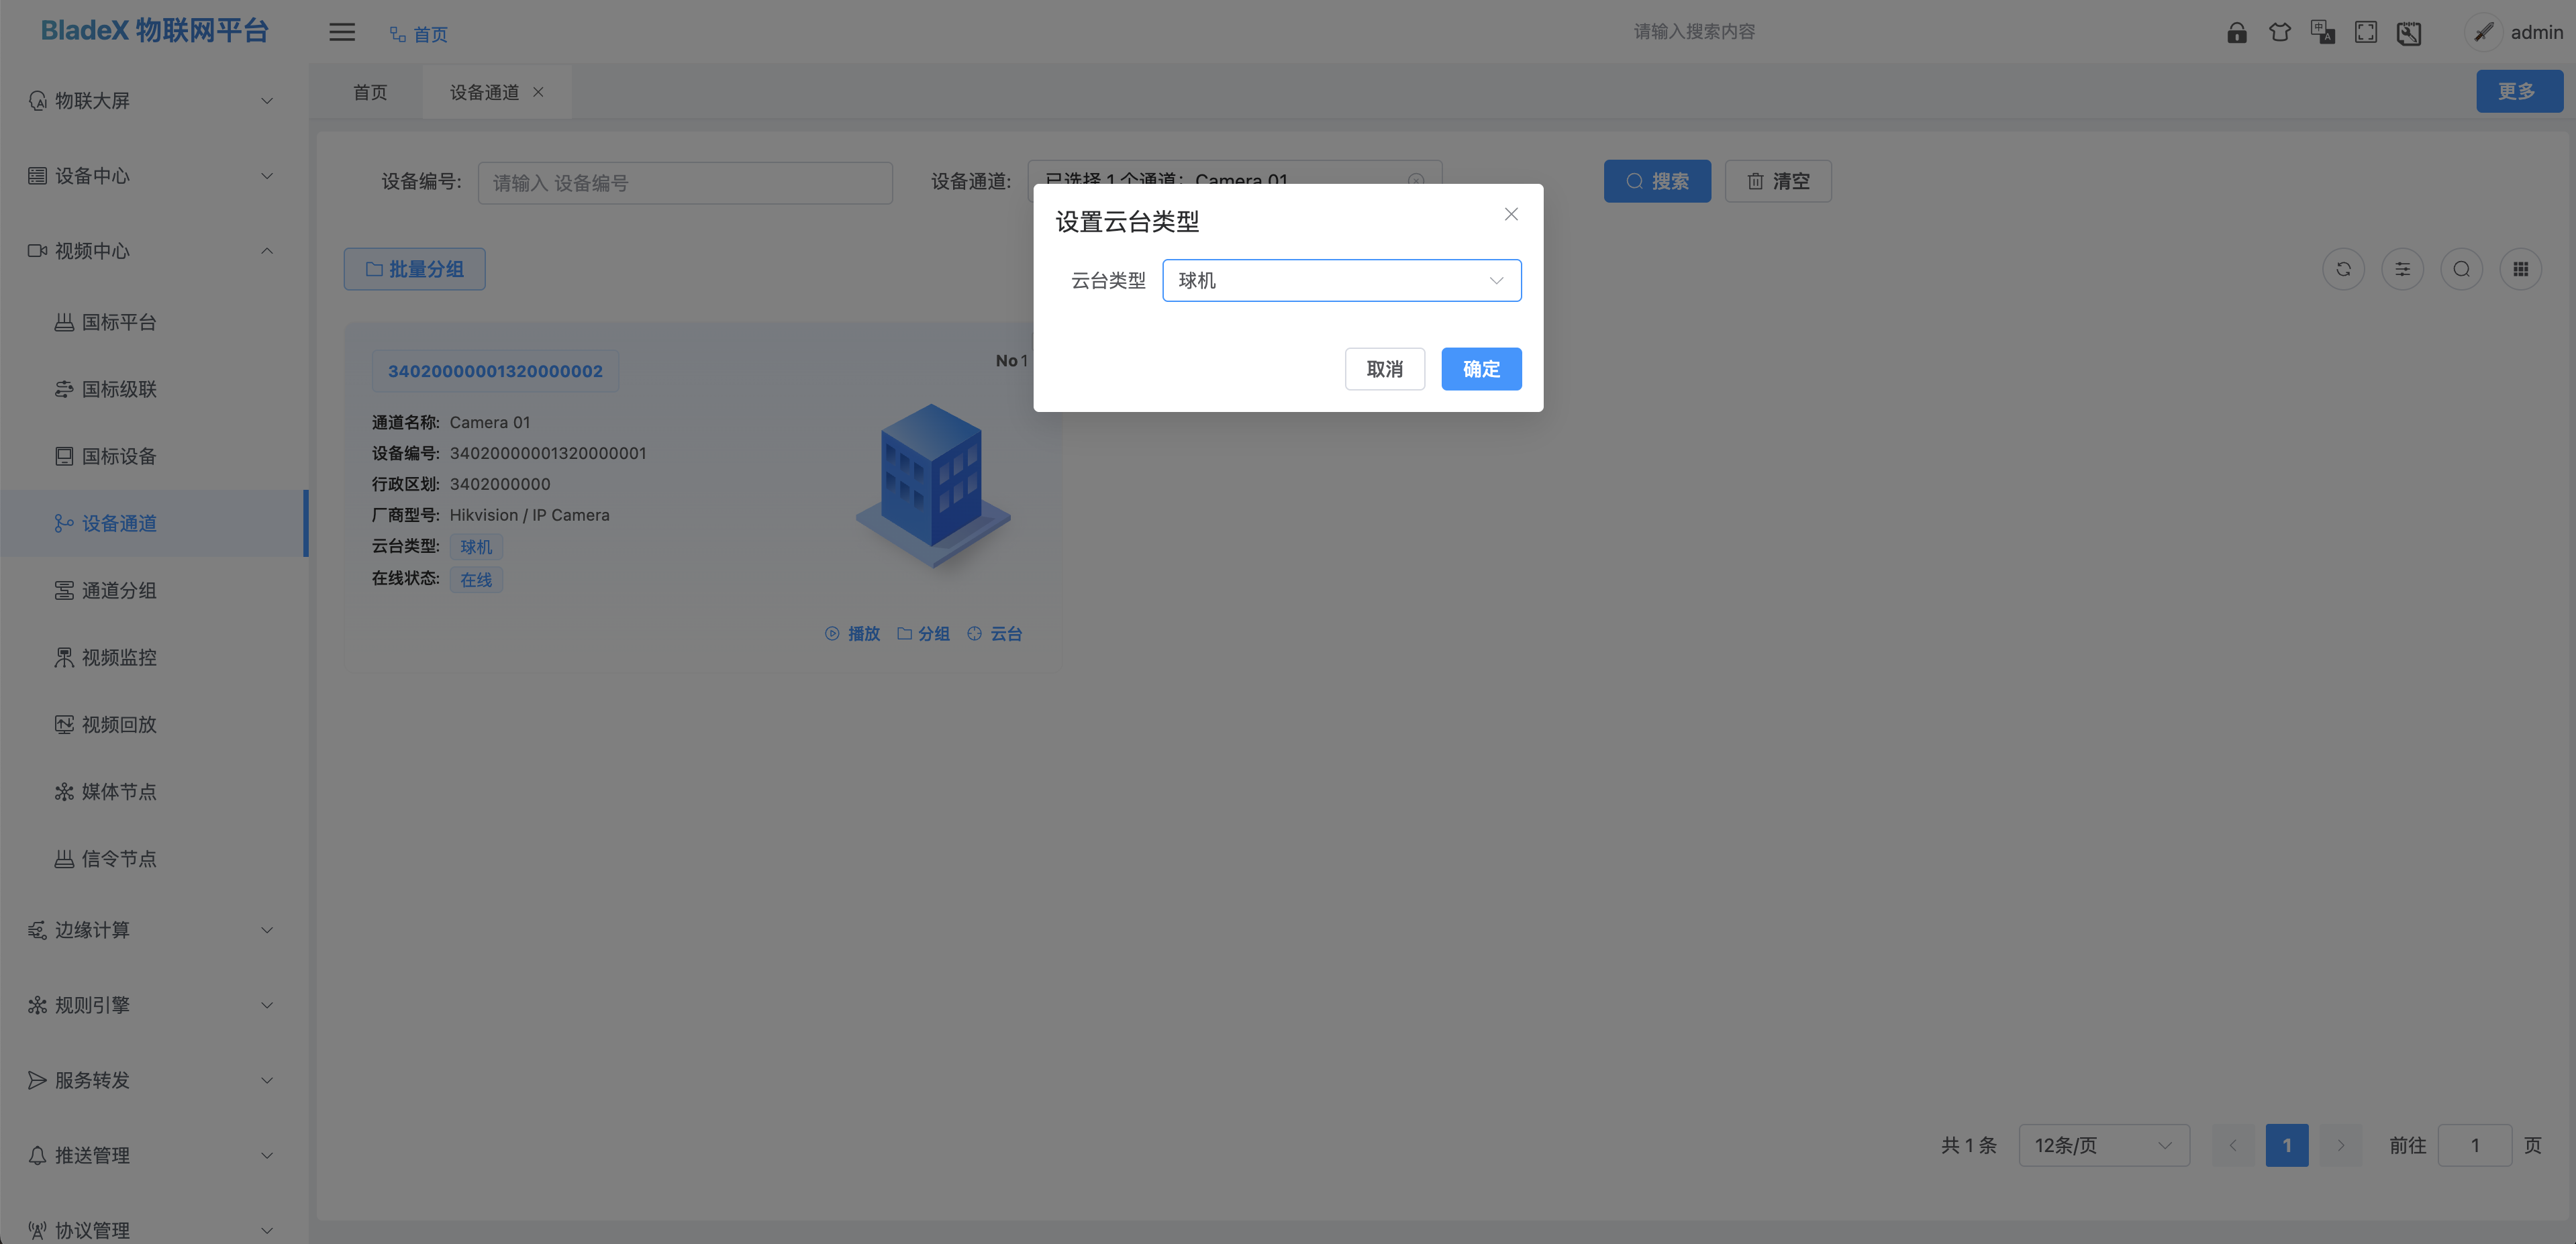Open 通道分组 in the sidebar
The image size is (2576, 1244).
[154, 590]
